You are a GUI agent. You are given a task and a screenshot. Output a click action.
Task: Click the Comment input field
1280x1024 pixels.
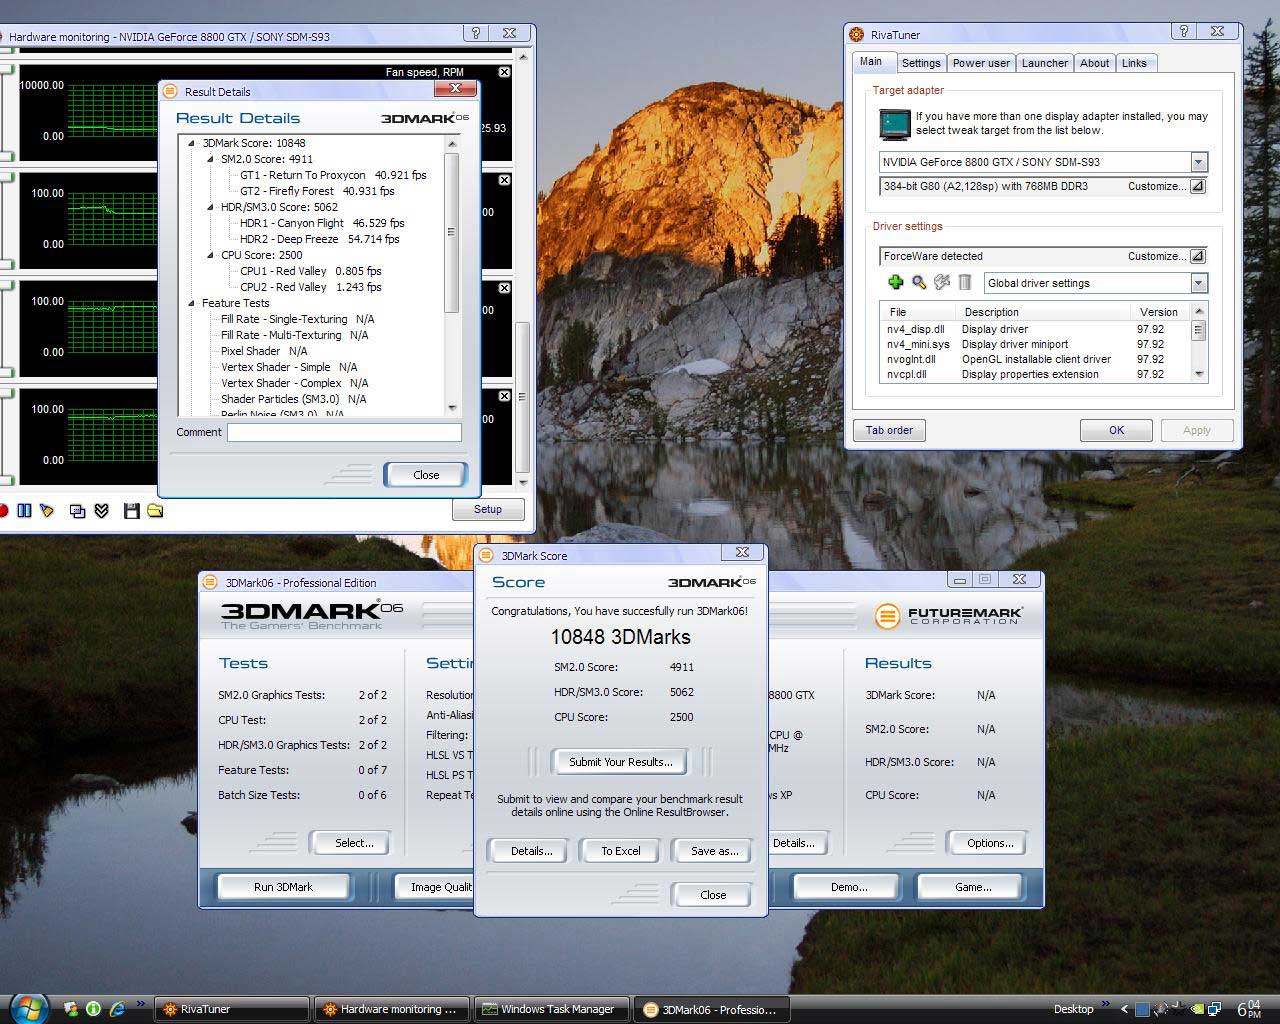(344, 432)
